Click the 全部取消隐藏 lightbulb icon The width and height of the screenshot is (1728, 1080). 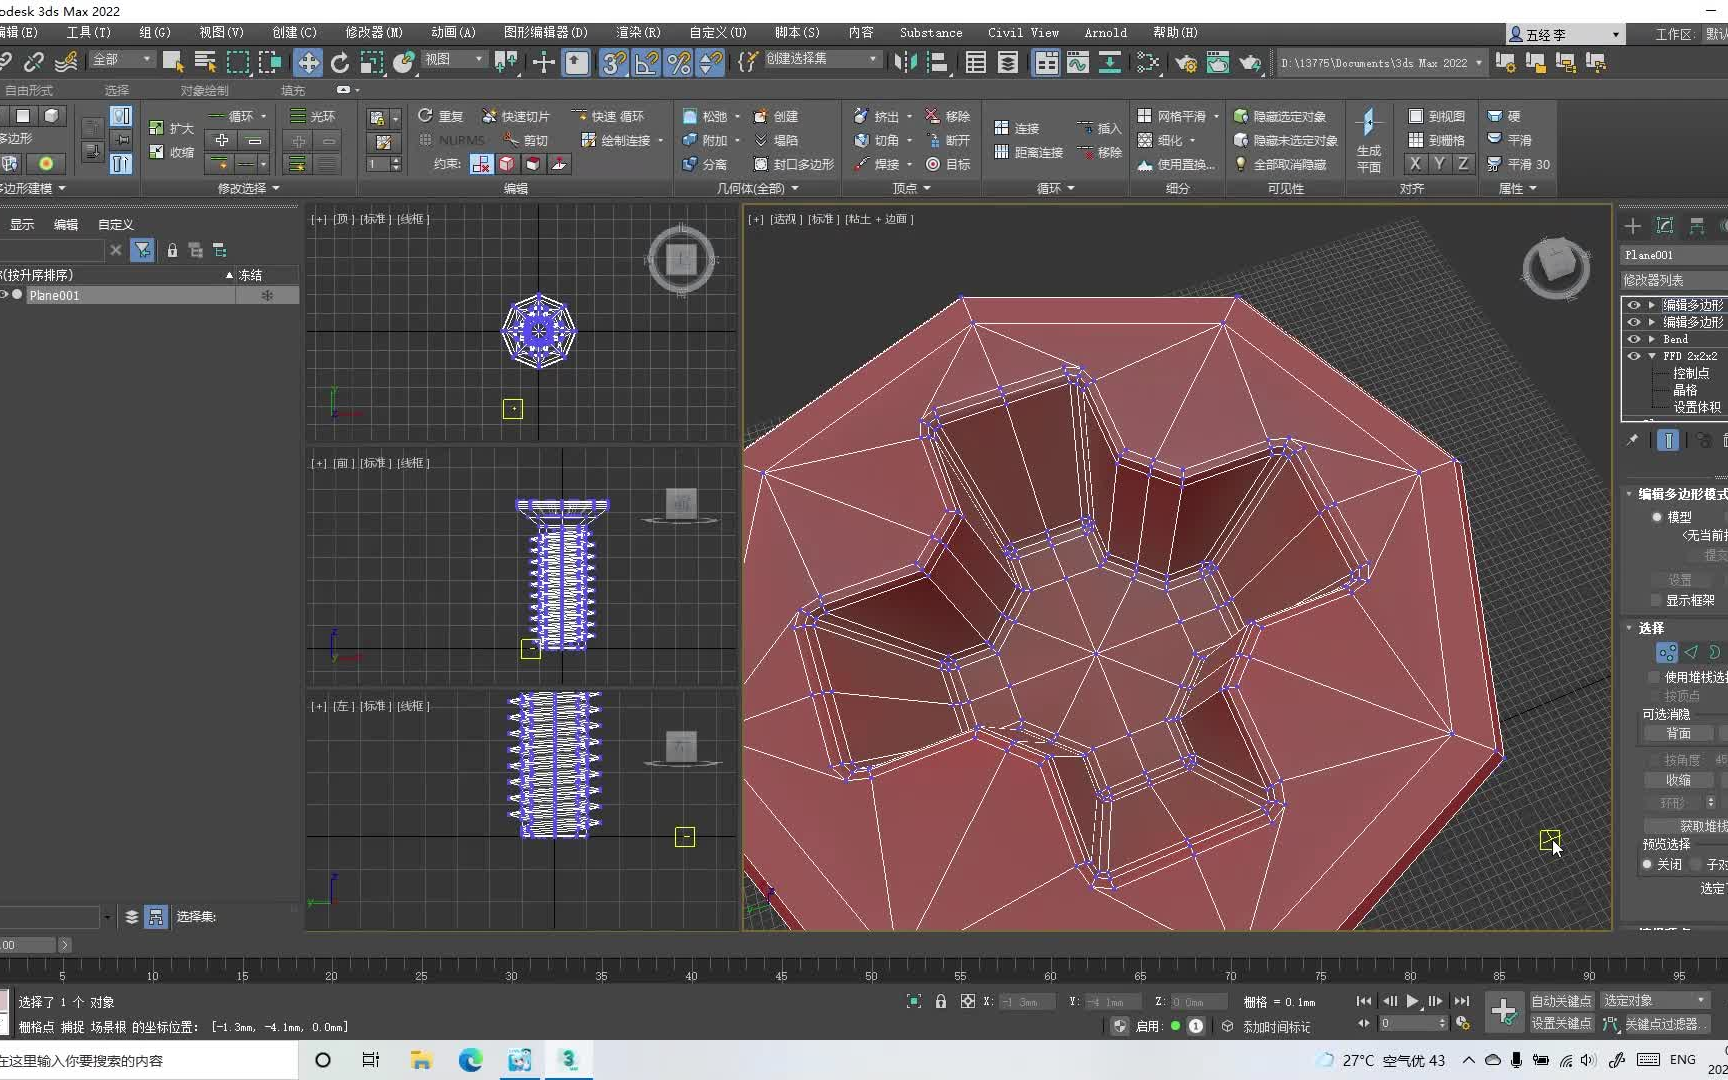[x=1243, y=164]
